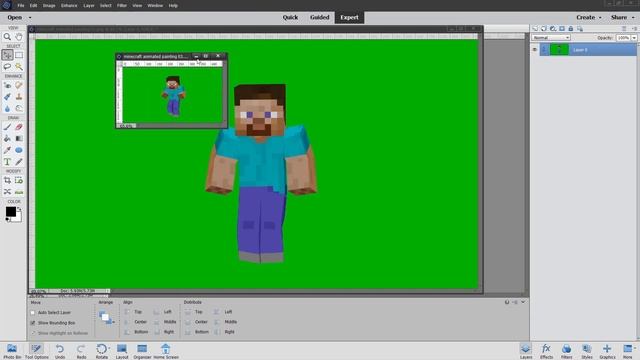Select the Clone Stamp tool
The height and width of the screenshot is (360, 640).
(x=19, y=97)
